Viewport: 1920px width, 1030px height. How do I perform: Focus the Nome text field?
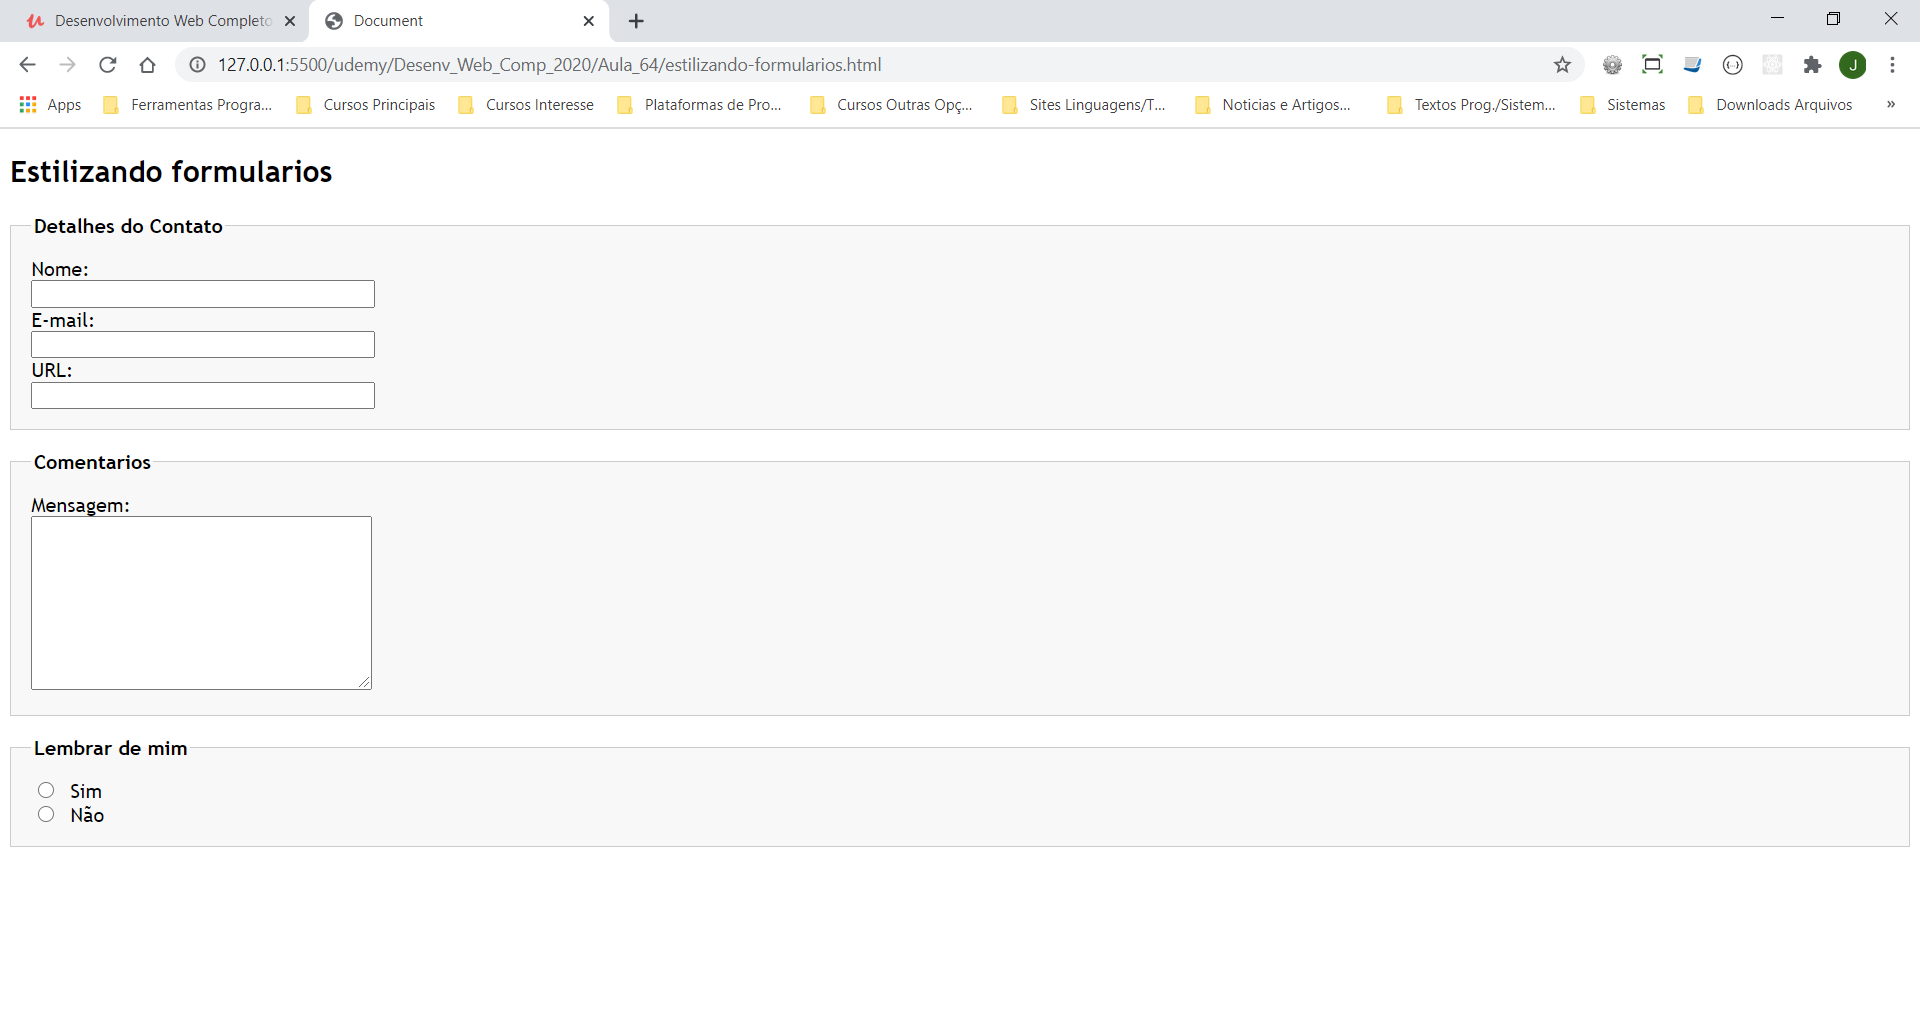203,294
